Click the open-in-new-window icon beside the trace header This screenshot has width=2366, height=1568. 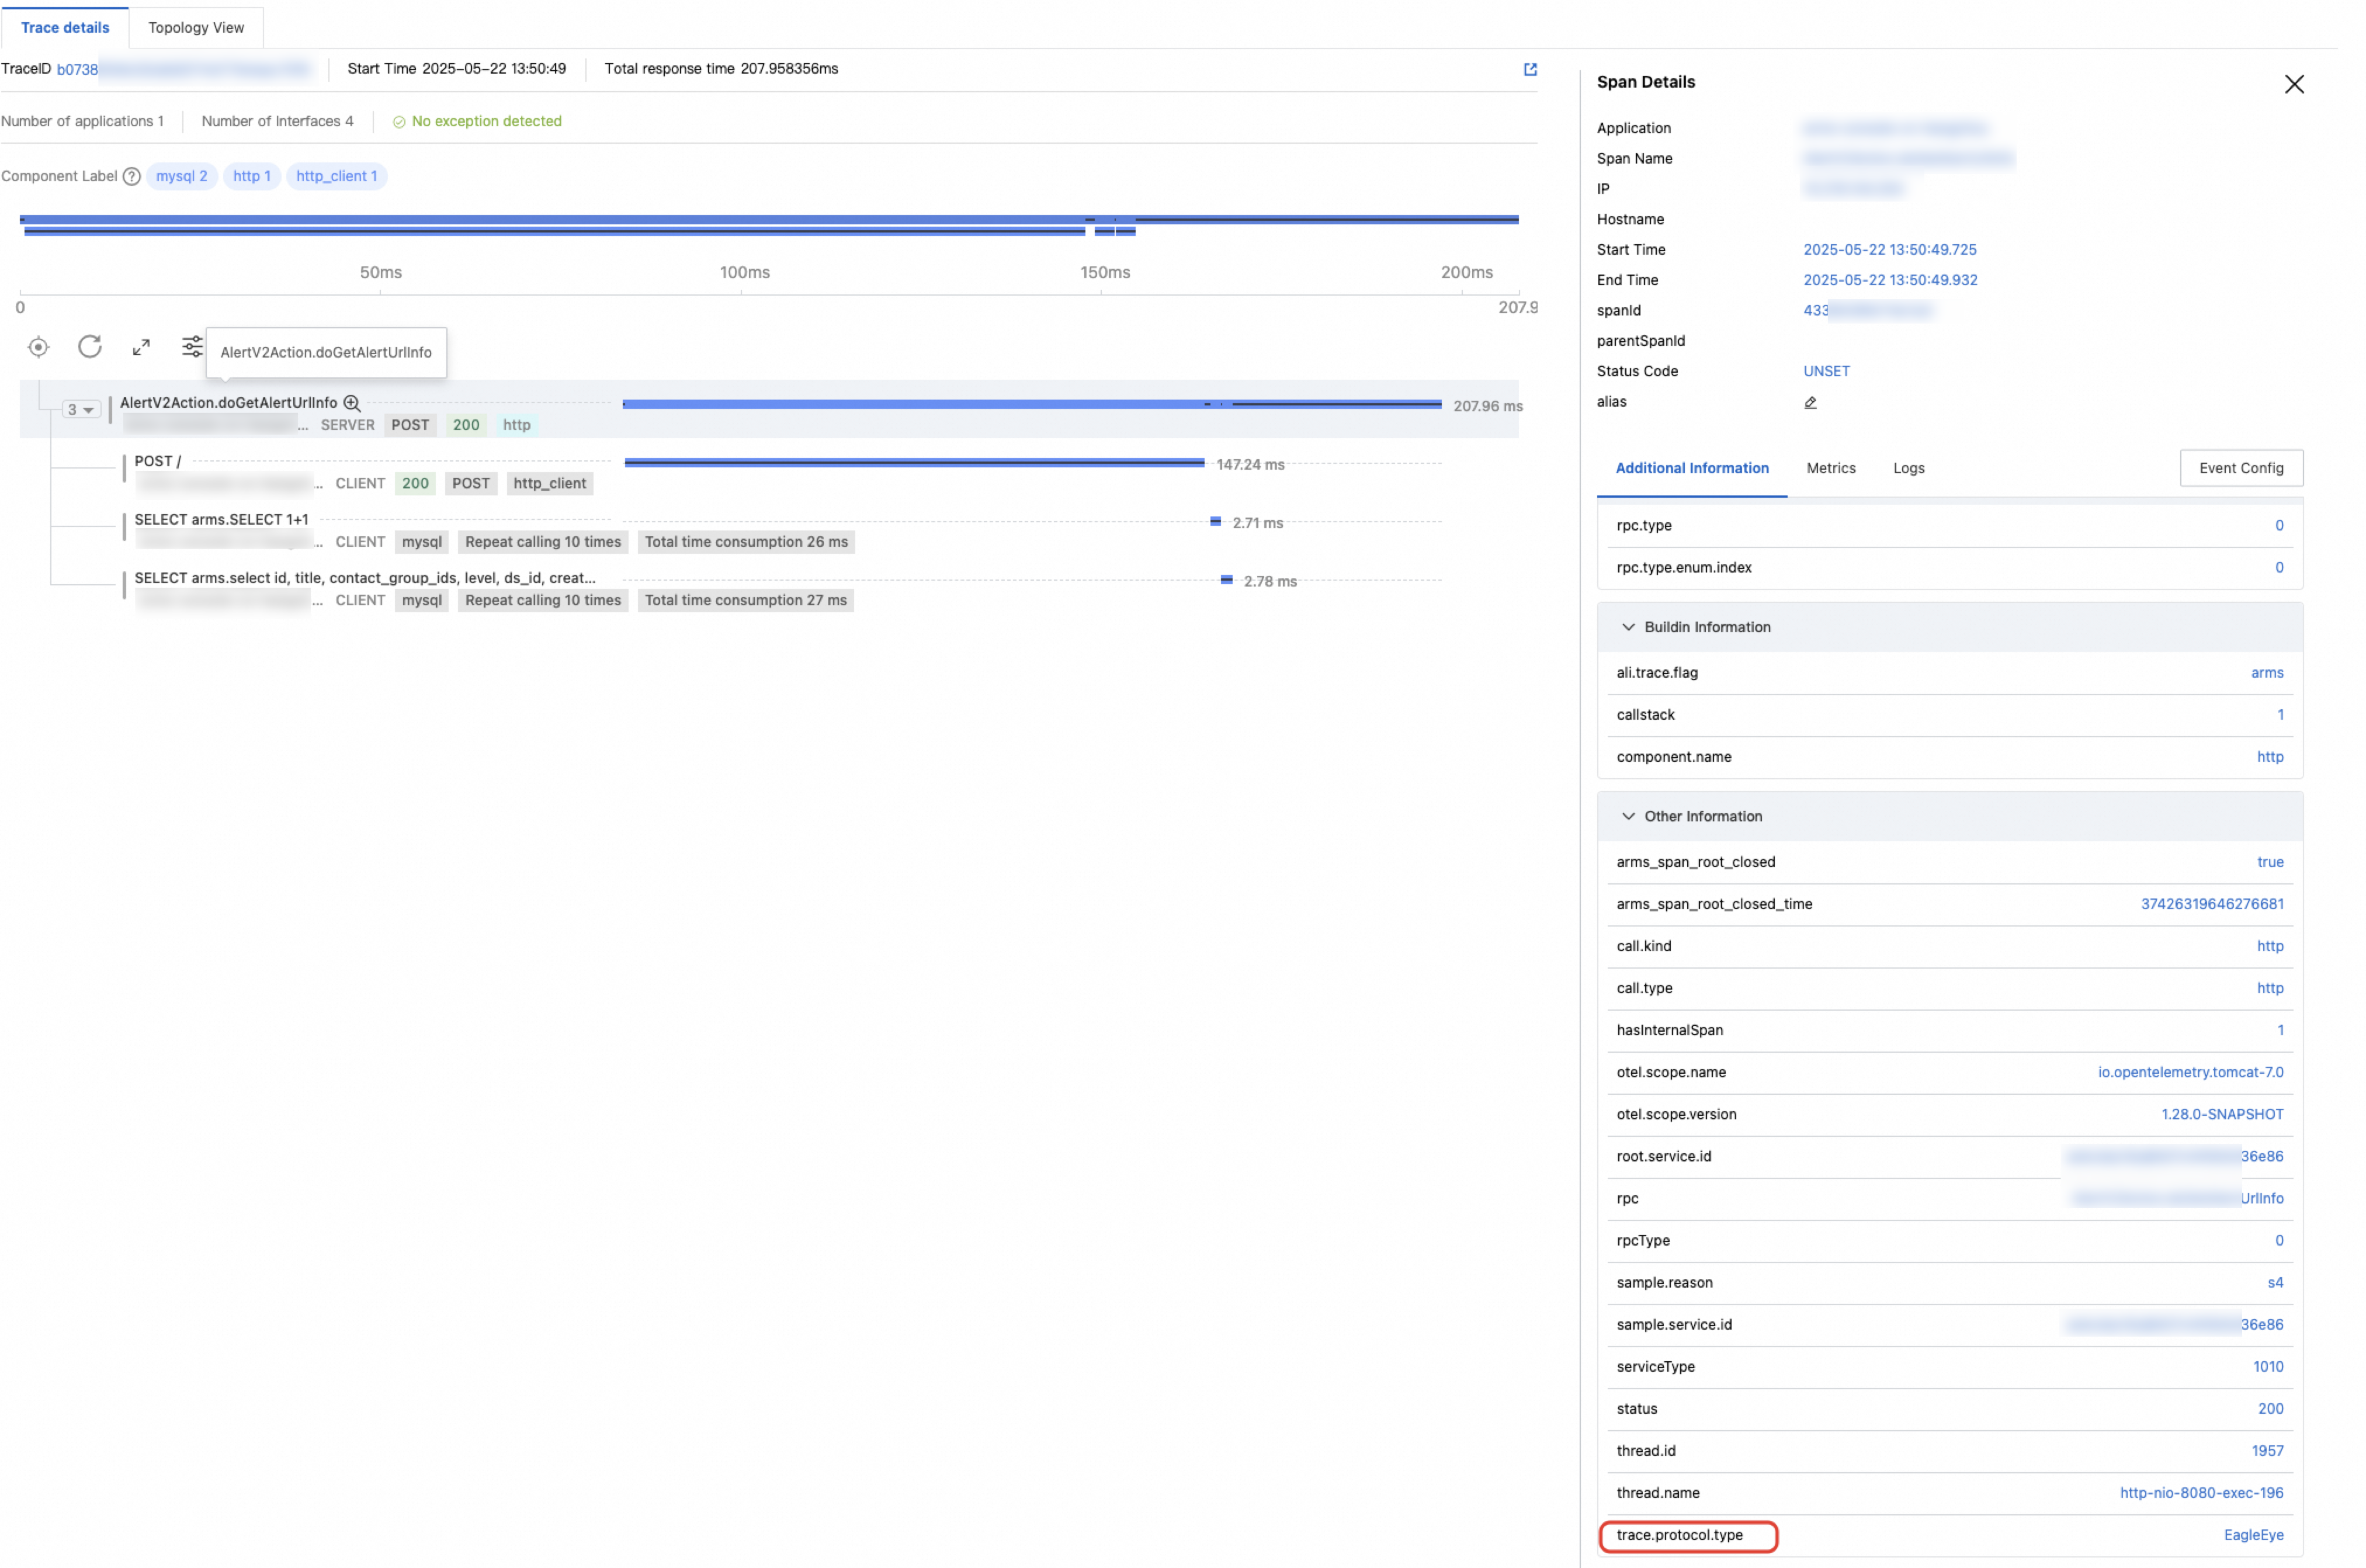[1529, 69]
